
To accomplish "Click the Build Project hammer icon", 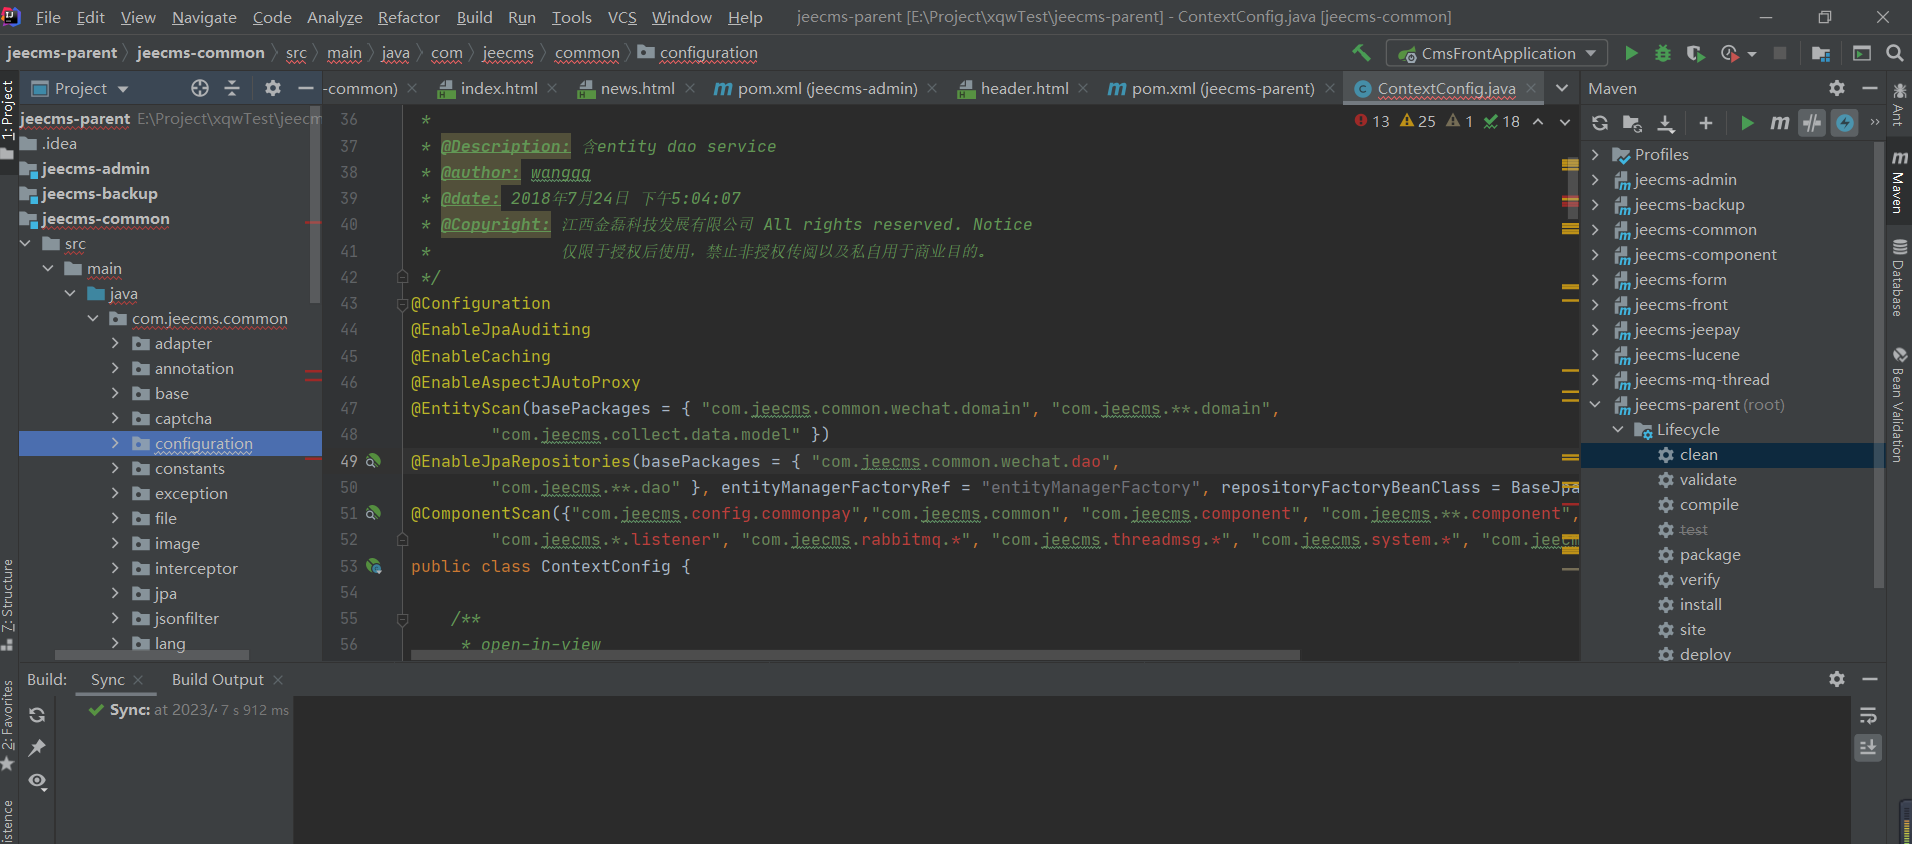I will 1361,53.
